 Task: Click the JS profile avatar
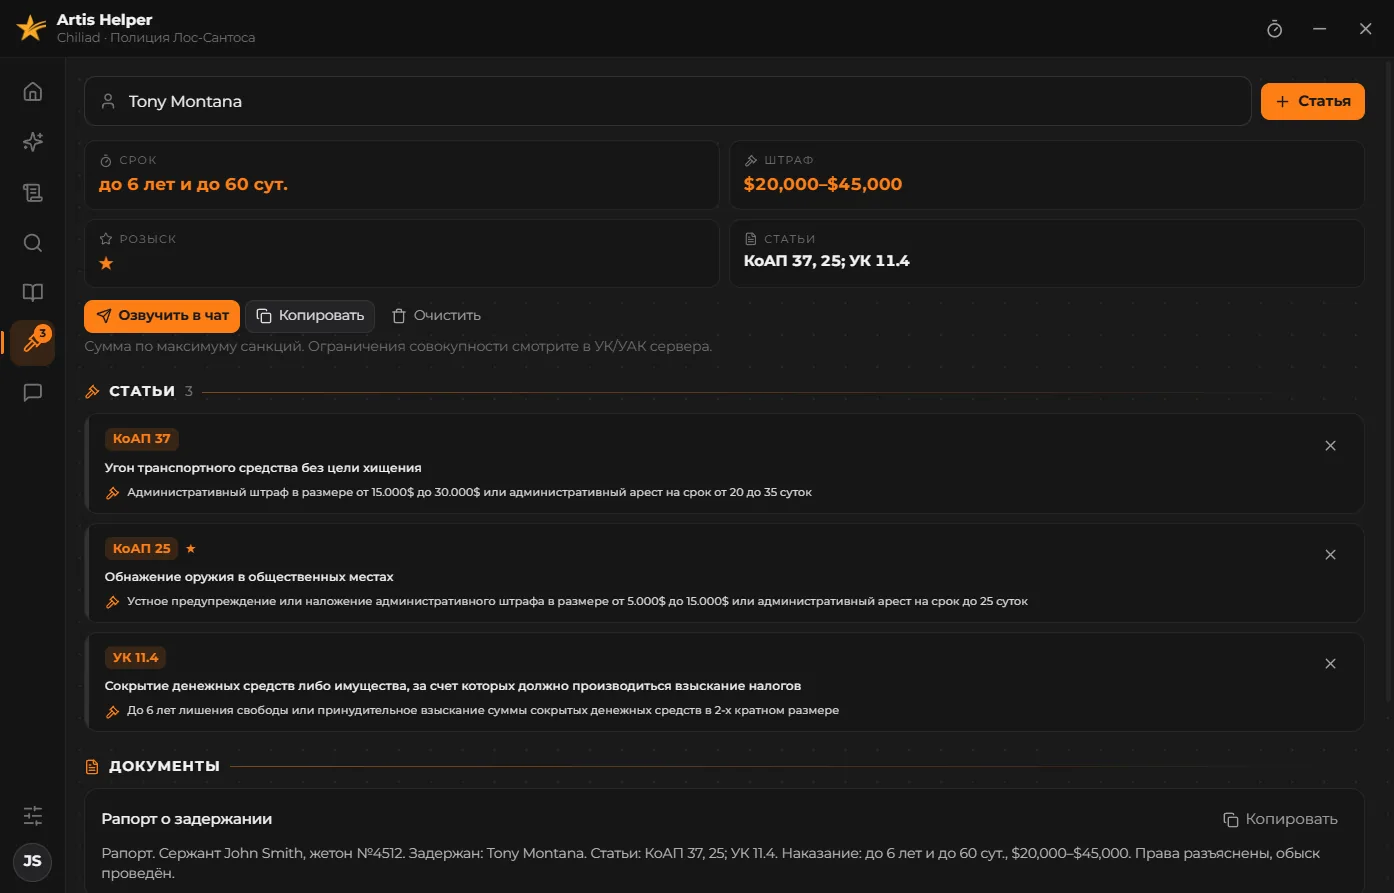click(x=32, y=861)
